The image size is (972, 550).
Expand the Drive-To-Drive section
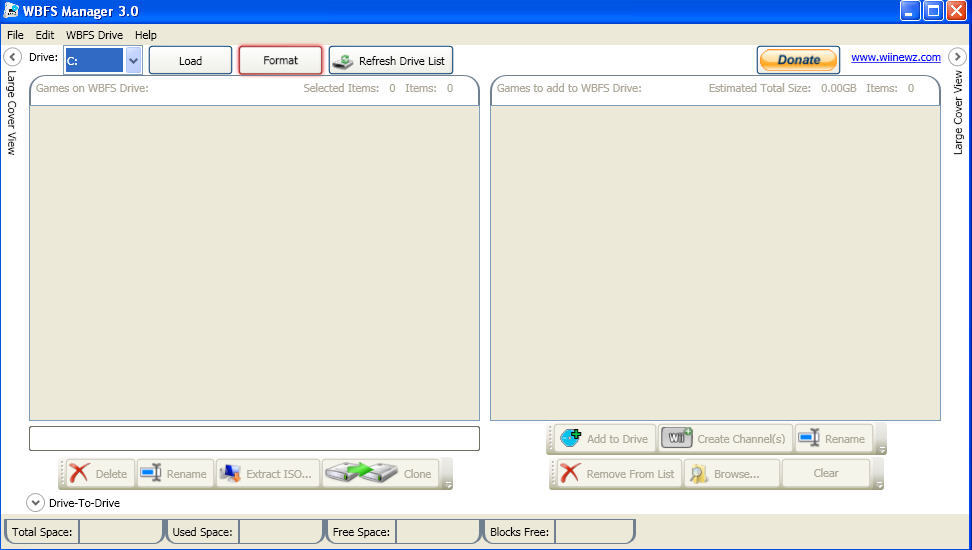pyautogui.click(x=35, y=503)
